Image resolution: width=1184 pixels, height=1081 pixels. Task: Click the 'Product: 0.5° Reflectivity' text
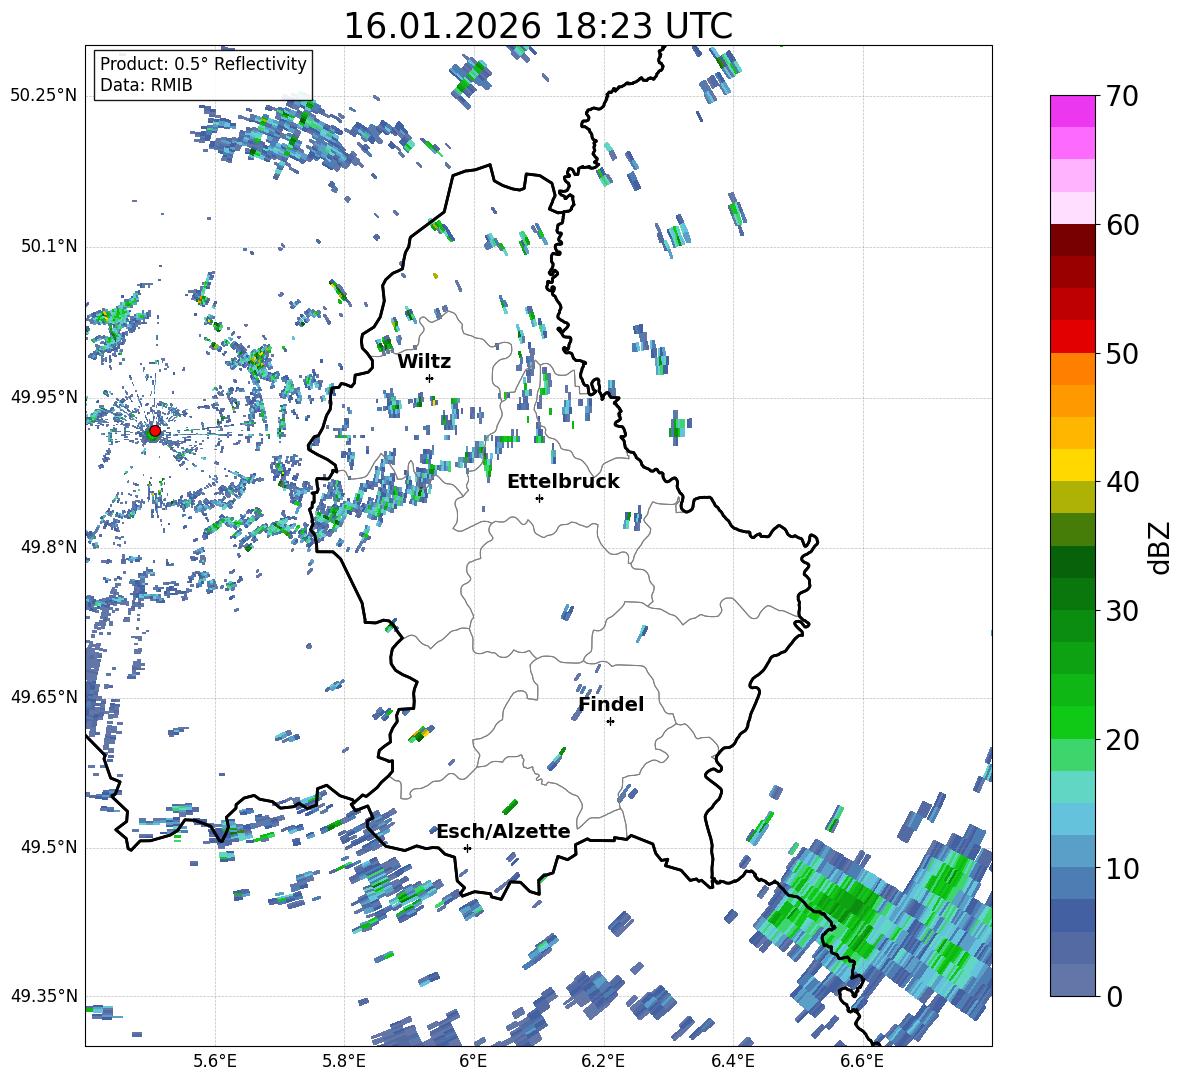pyautogui.click(x=203, y=64)
